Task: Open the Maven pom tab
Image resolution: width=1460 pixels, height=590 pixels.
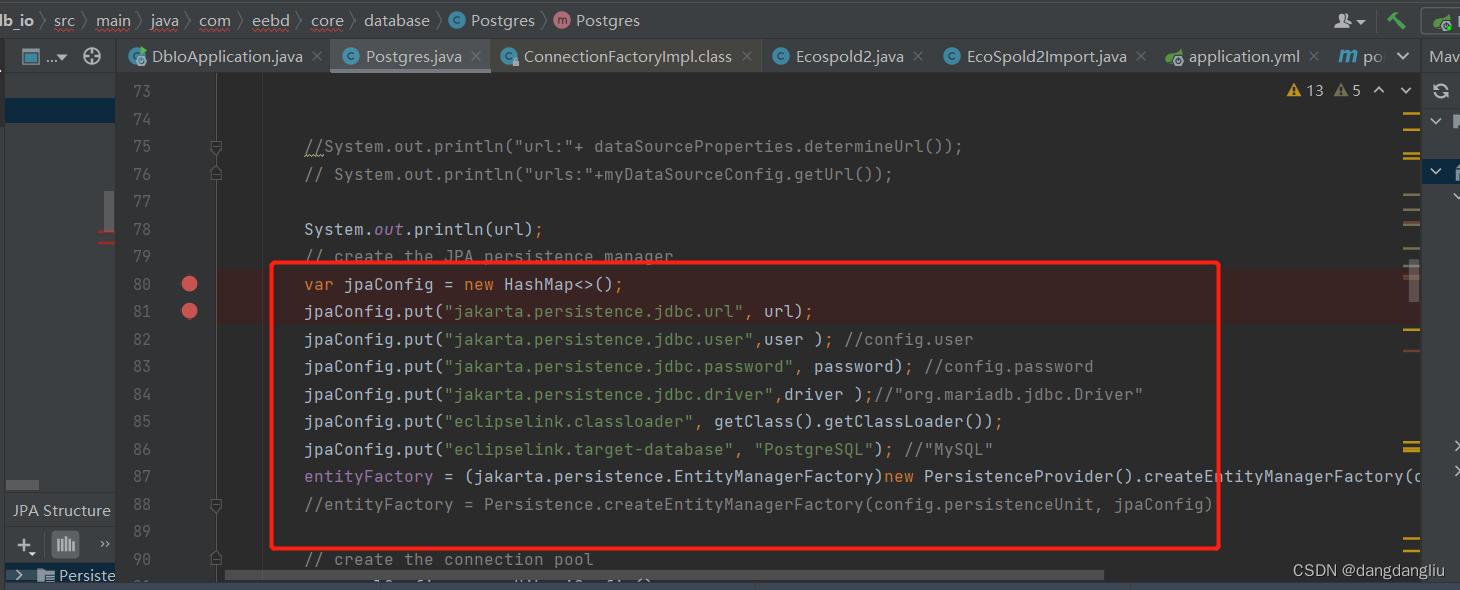Action: 1361,57
